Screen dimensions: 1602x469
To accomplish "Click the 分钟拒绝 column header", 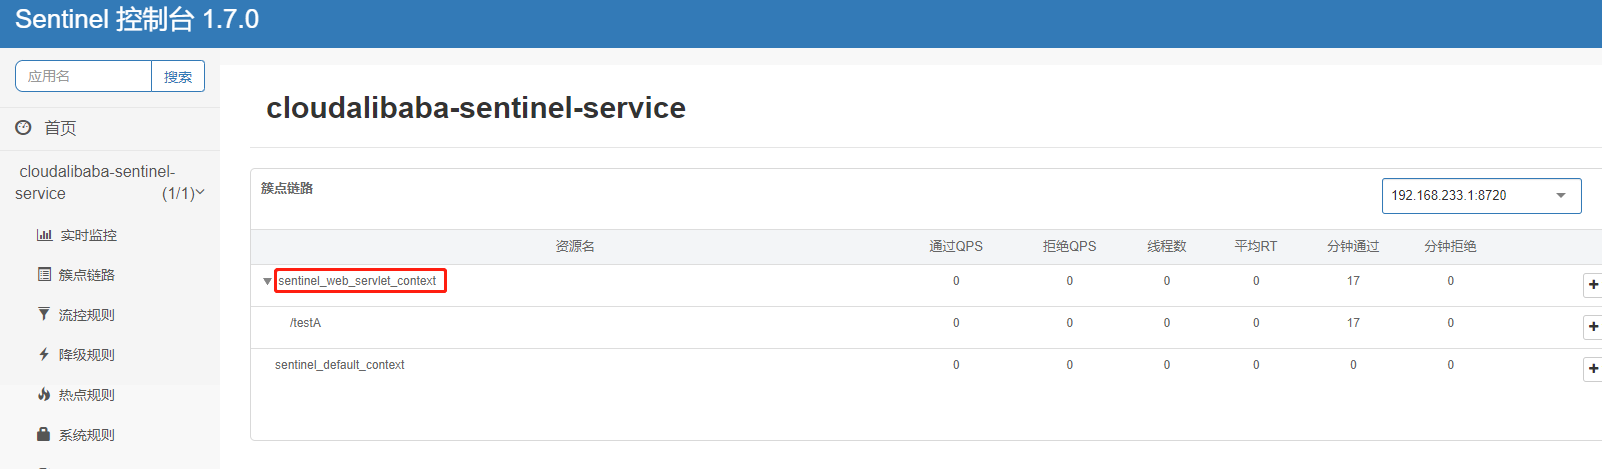I will click(x=1450, y=246).
